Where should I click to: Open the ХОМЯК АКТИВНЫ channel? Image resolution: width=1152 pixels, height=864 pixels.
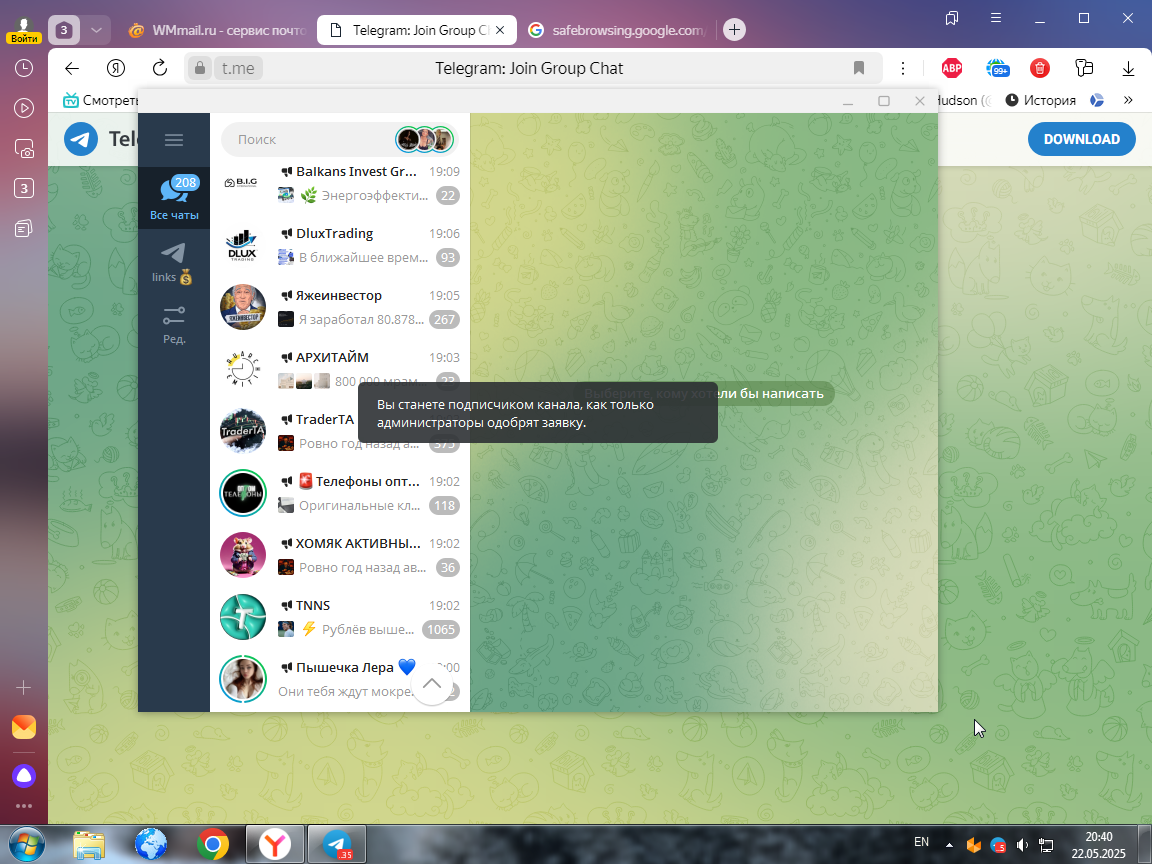(x=340, y=555)
